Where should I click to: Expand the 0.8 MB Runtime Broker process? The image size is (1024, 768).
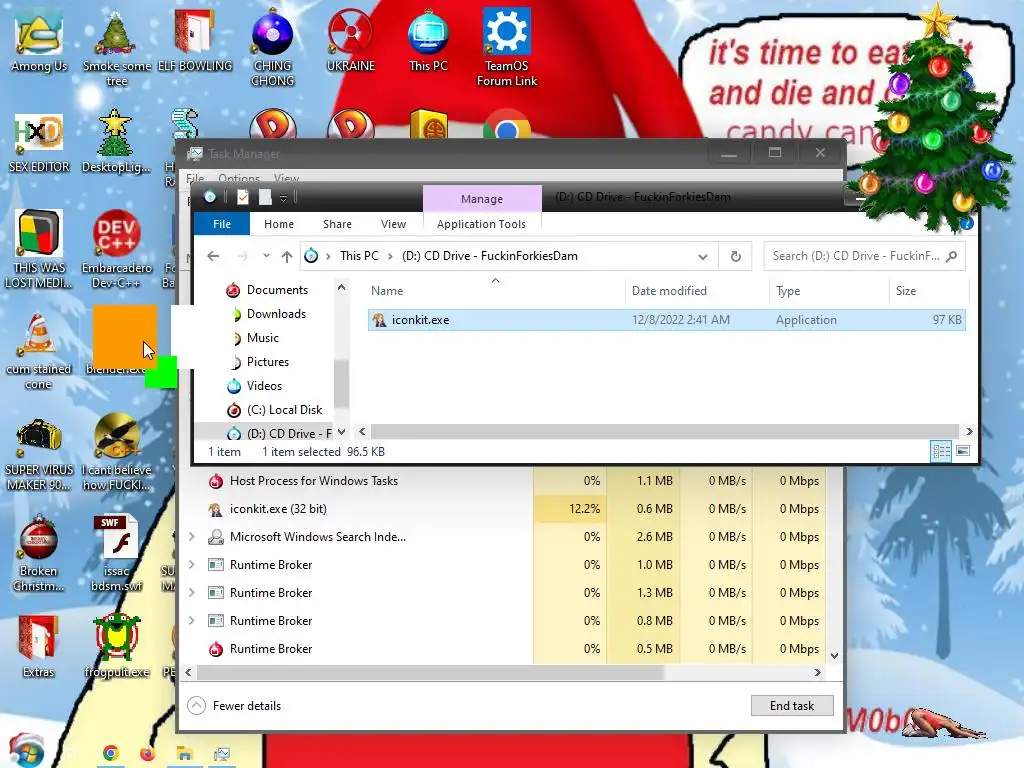pos(192,621)
